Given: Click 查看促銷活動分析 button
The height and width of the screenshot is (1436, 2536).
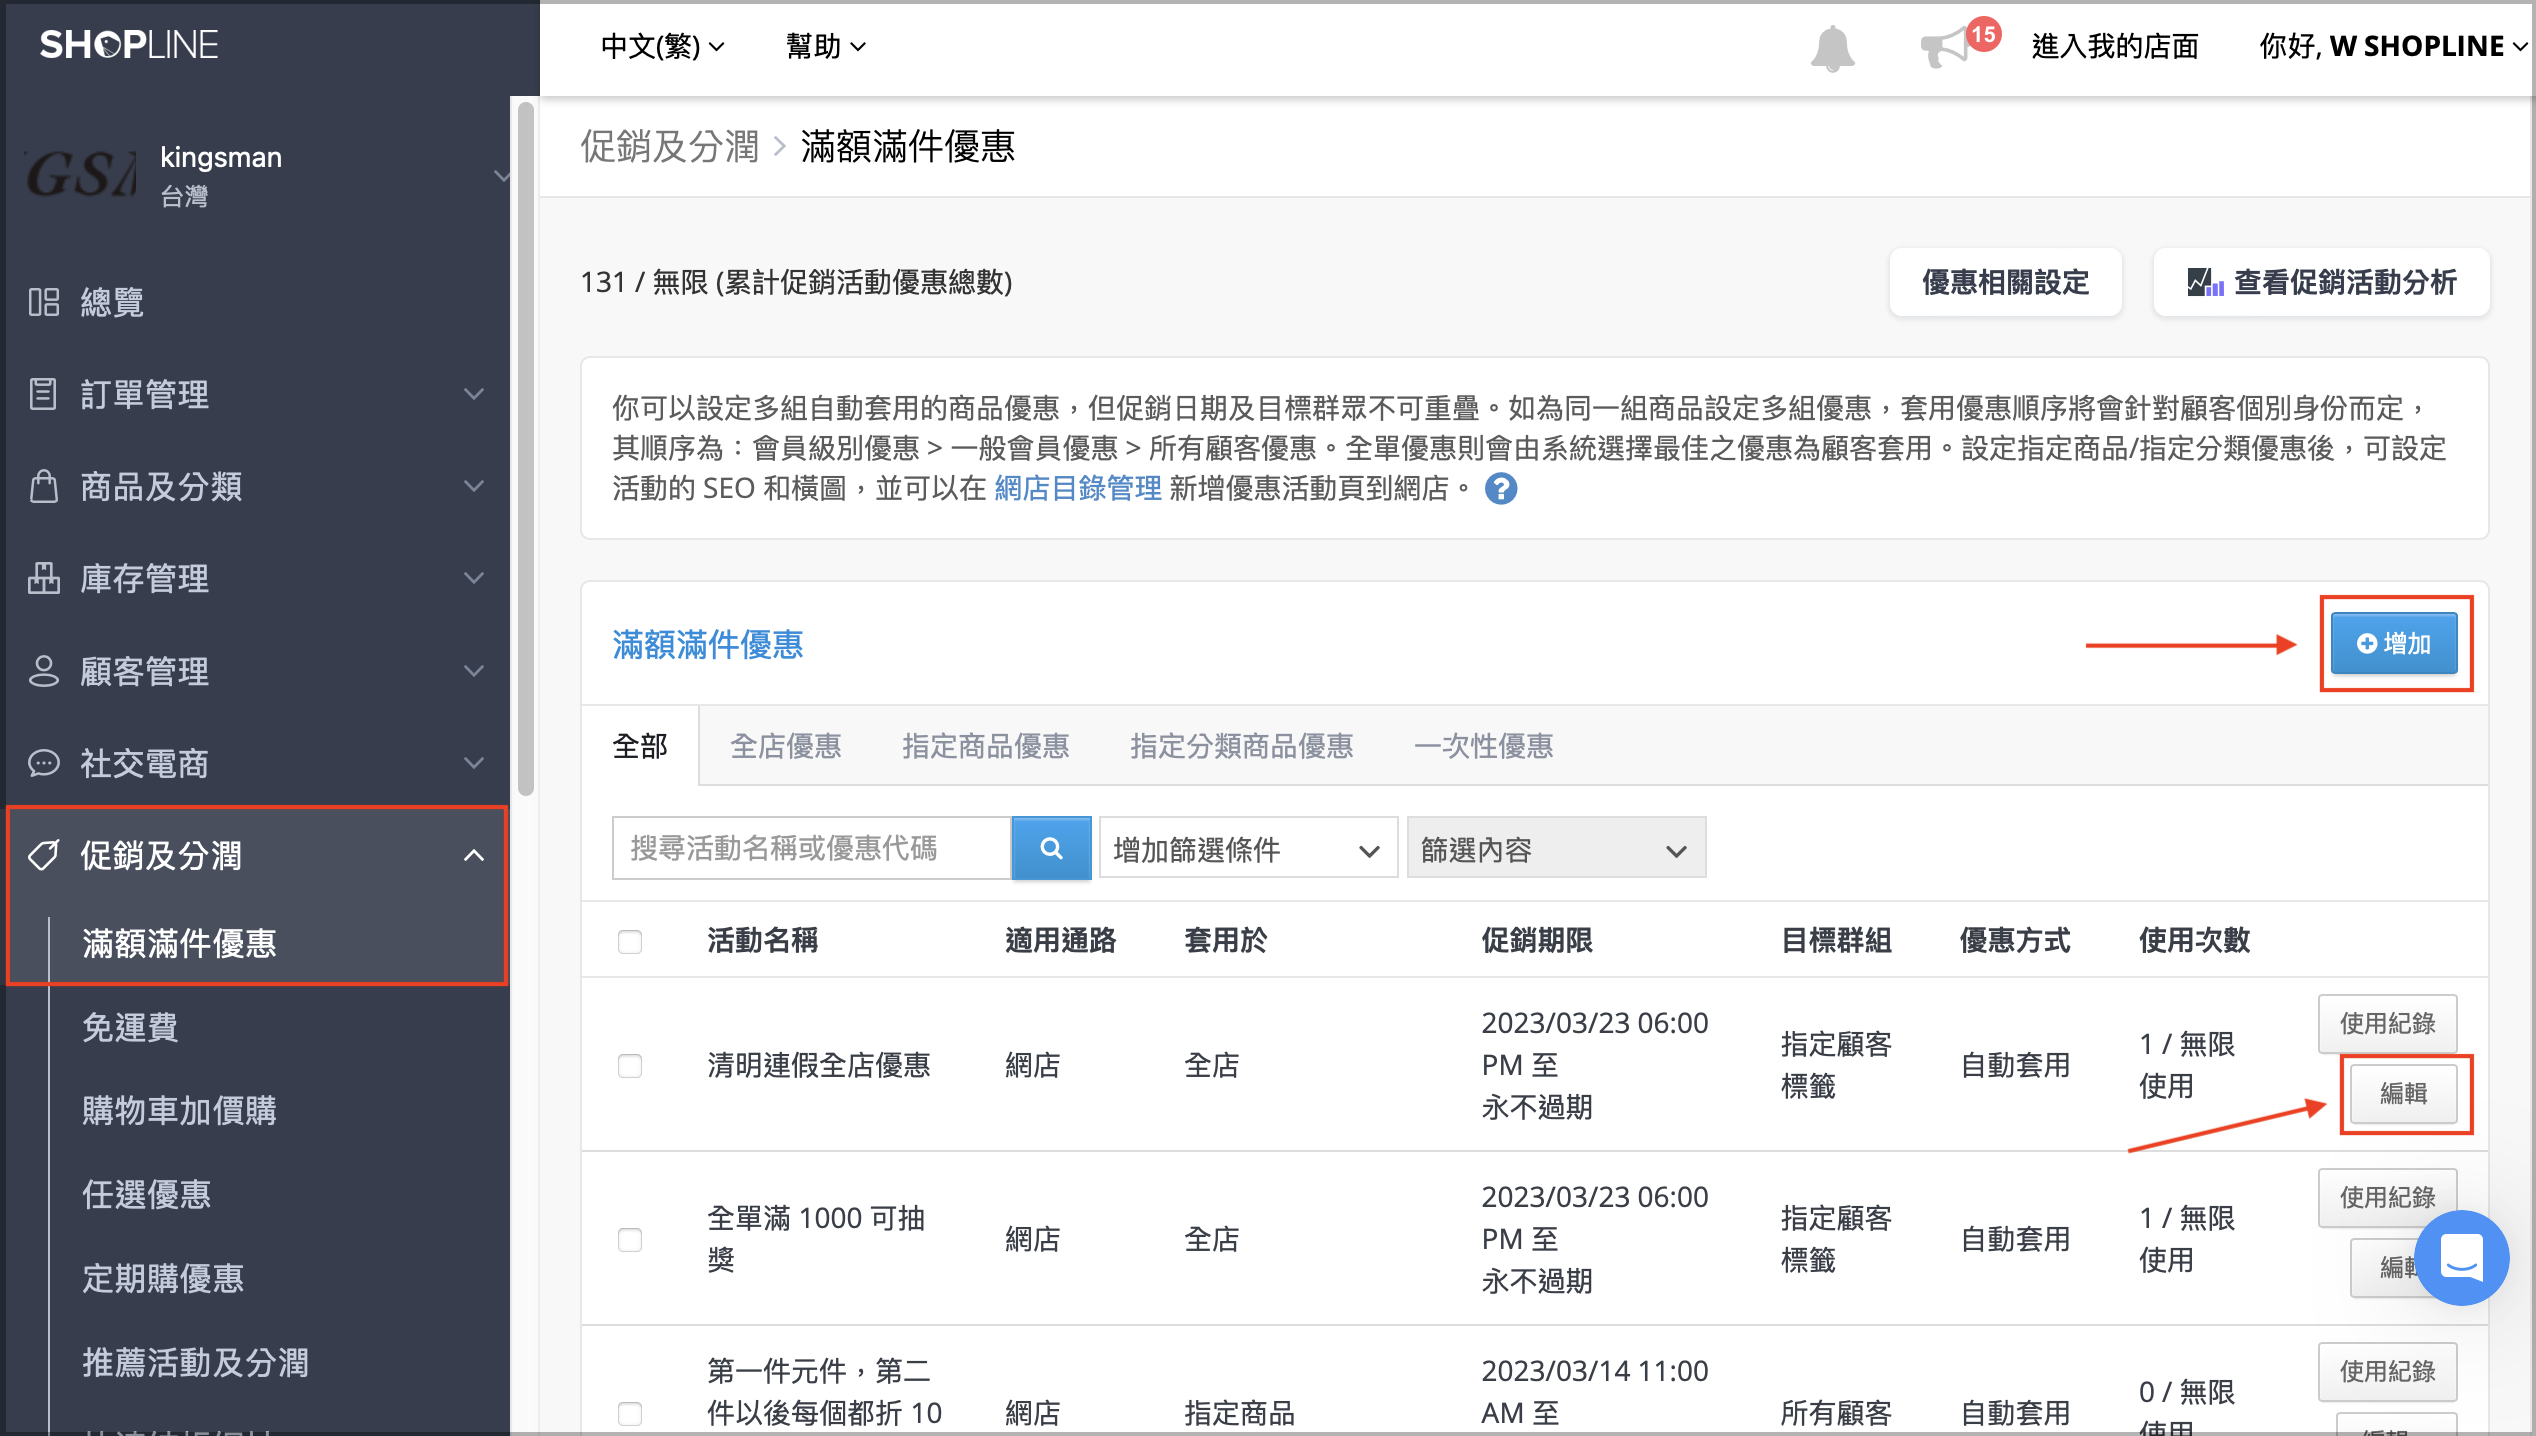Looking at the screenshot, I should click(2321, 282).
